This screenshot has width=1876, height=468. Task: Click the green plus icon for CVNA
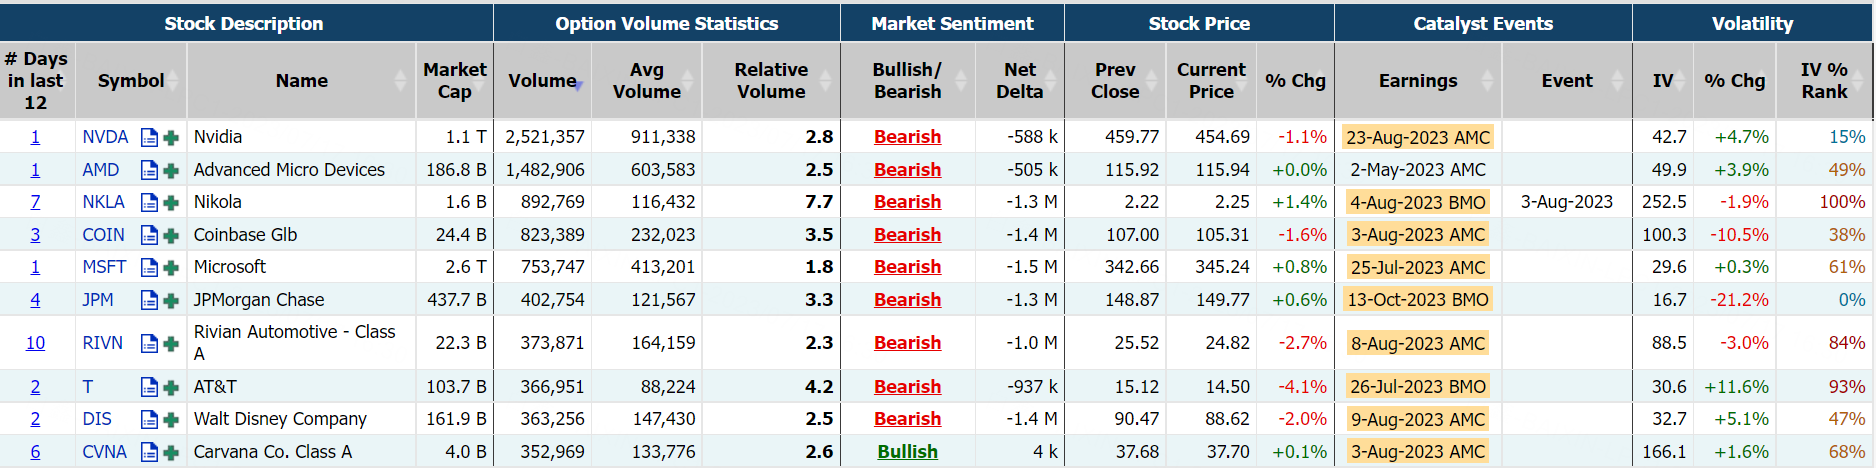pyautogui.click(x=171, y=453)
